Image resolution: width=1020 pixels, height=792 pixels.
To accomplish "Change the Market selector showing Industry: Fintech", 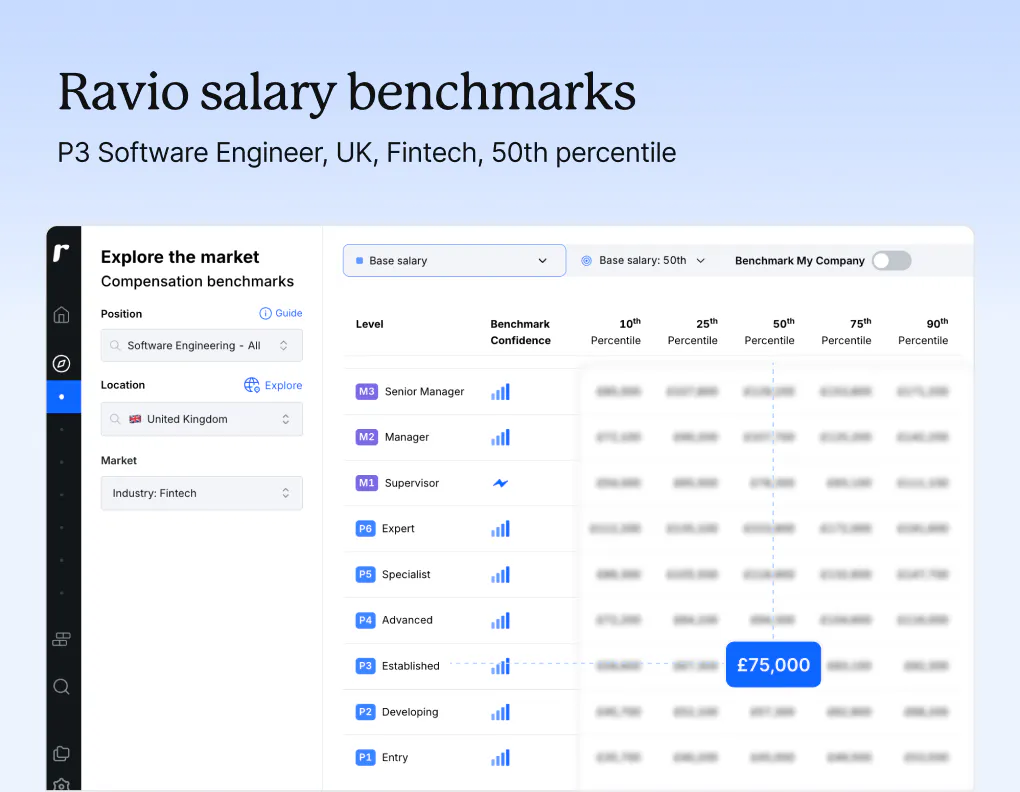I will (201, 493).
